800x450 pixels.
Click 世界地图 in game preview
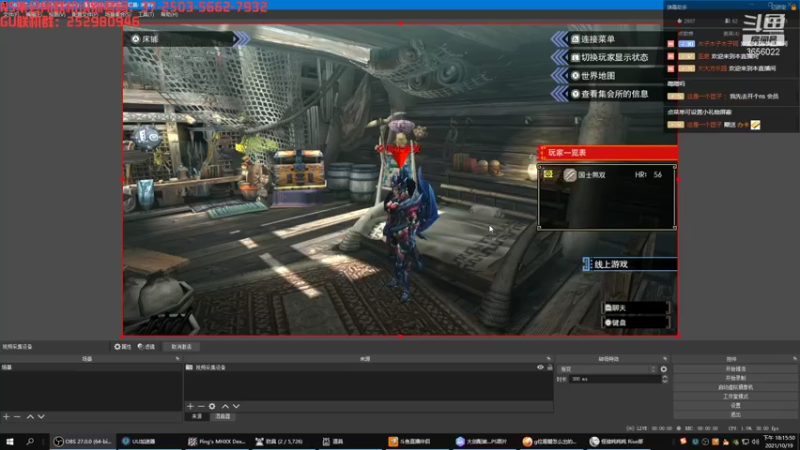[x=597, y=76]
